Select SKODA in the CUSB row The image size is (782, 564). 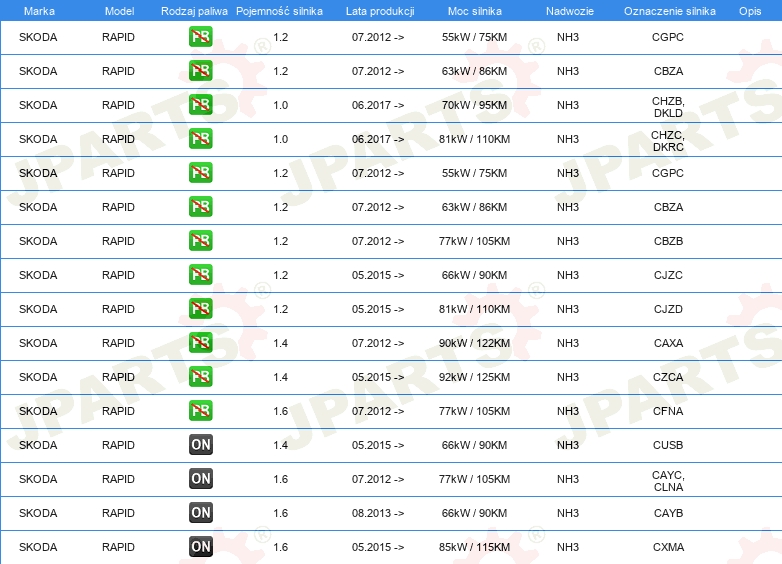(38, 445)
